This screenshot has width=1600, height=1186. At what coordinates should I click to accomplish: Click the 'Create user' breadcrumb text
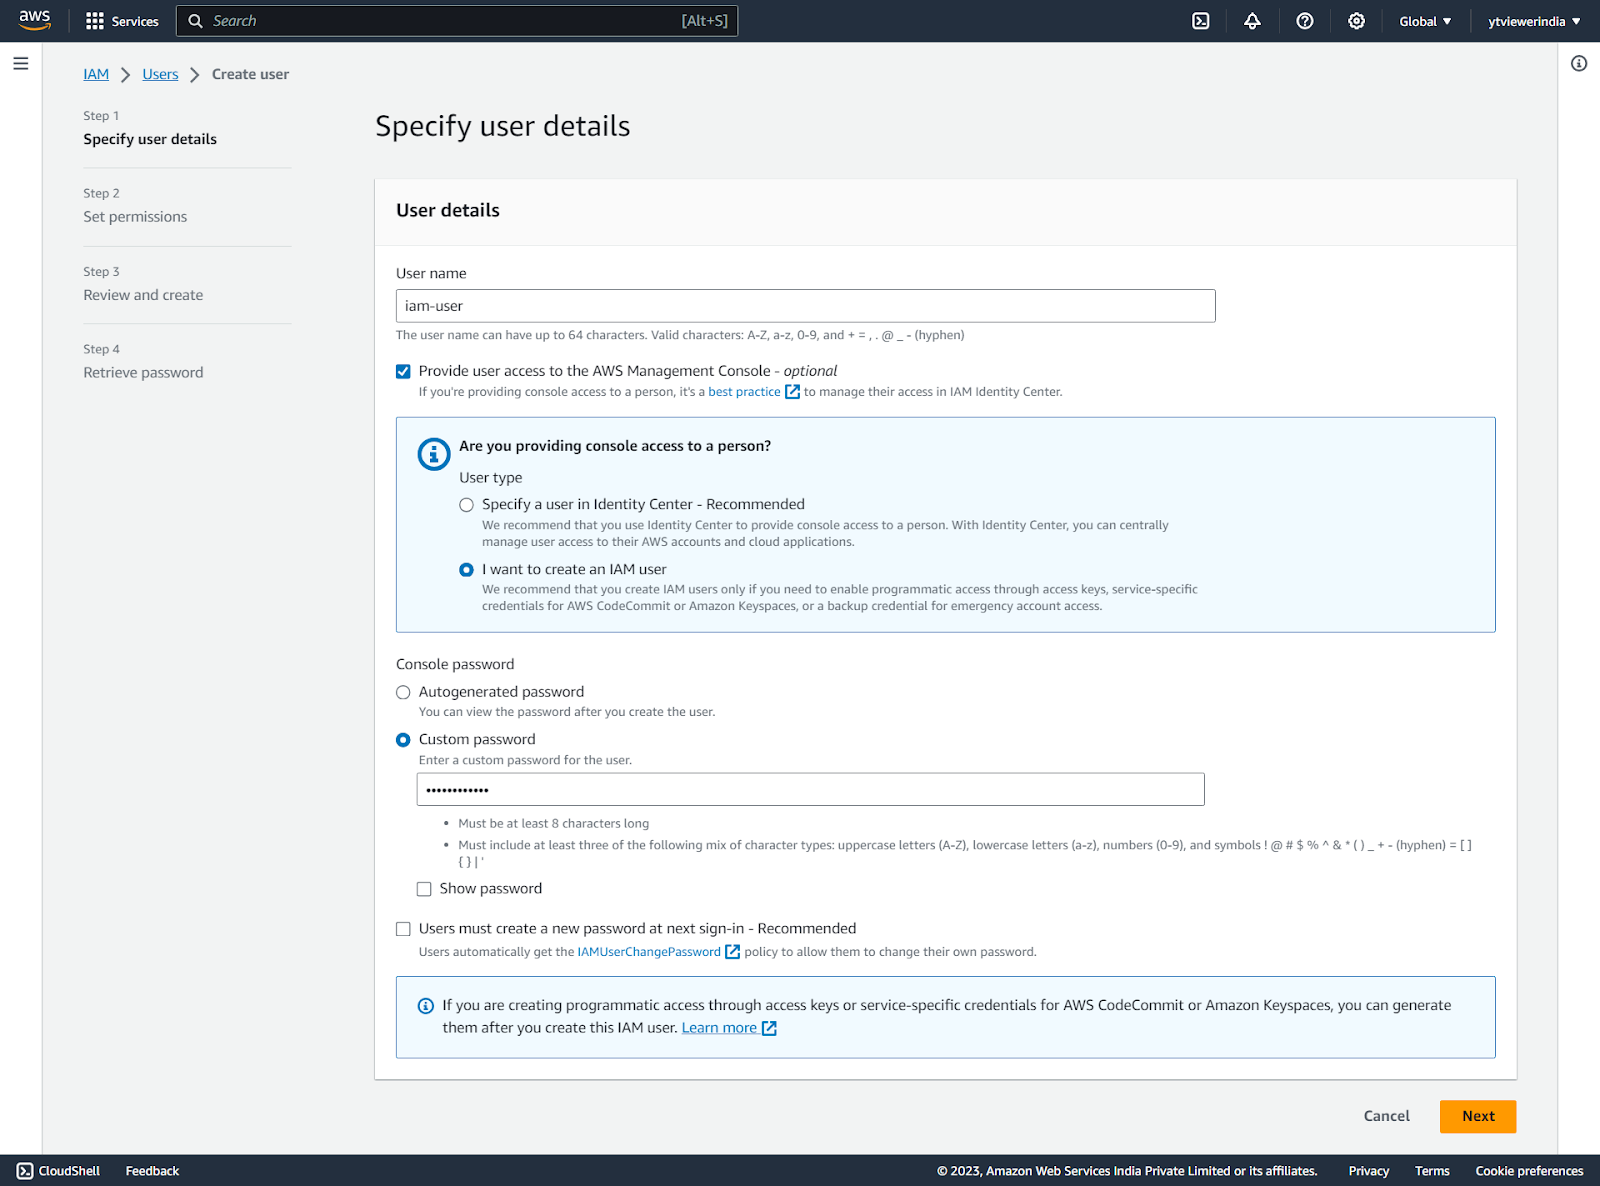(x=250, y=74)
